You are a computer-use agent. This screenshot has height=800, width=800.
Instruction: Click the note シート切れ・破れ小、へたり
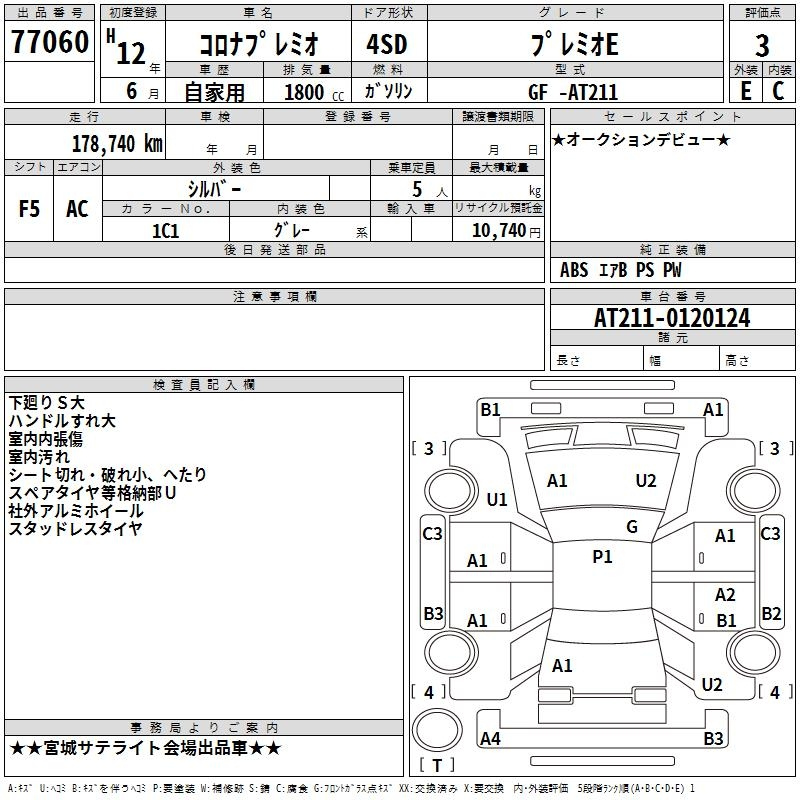[108, 474]
